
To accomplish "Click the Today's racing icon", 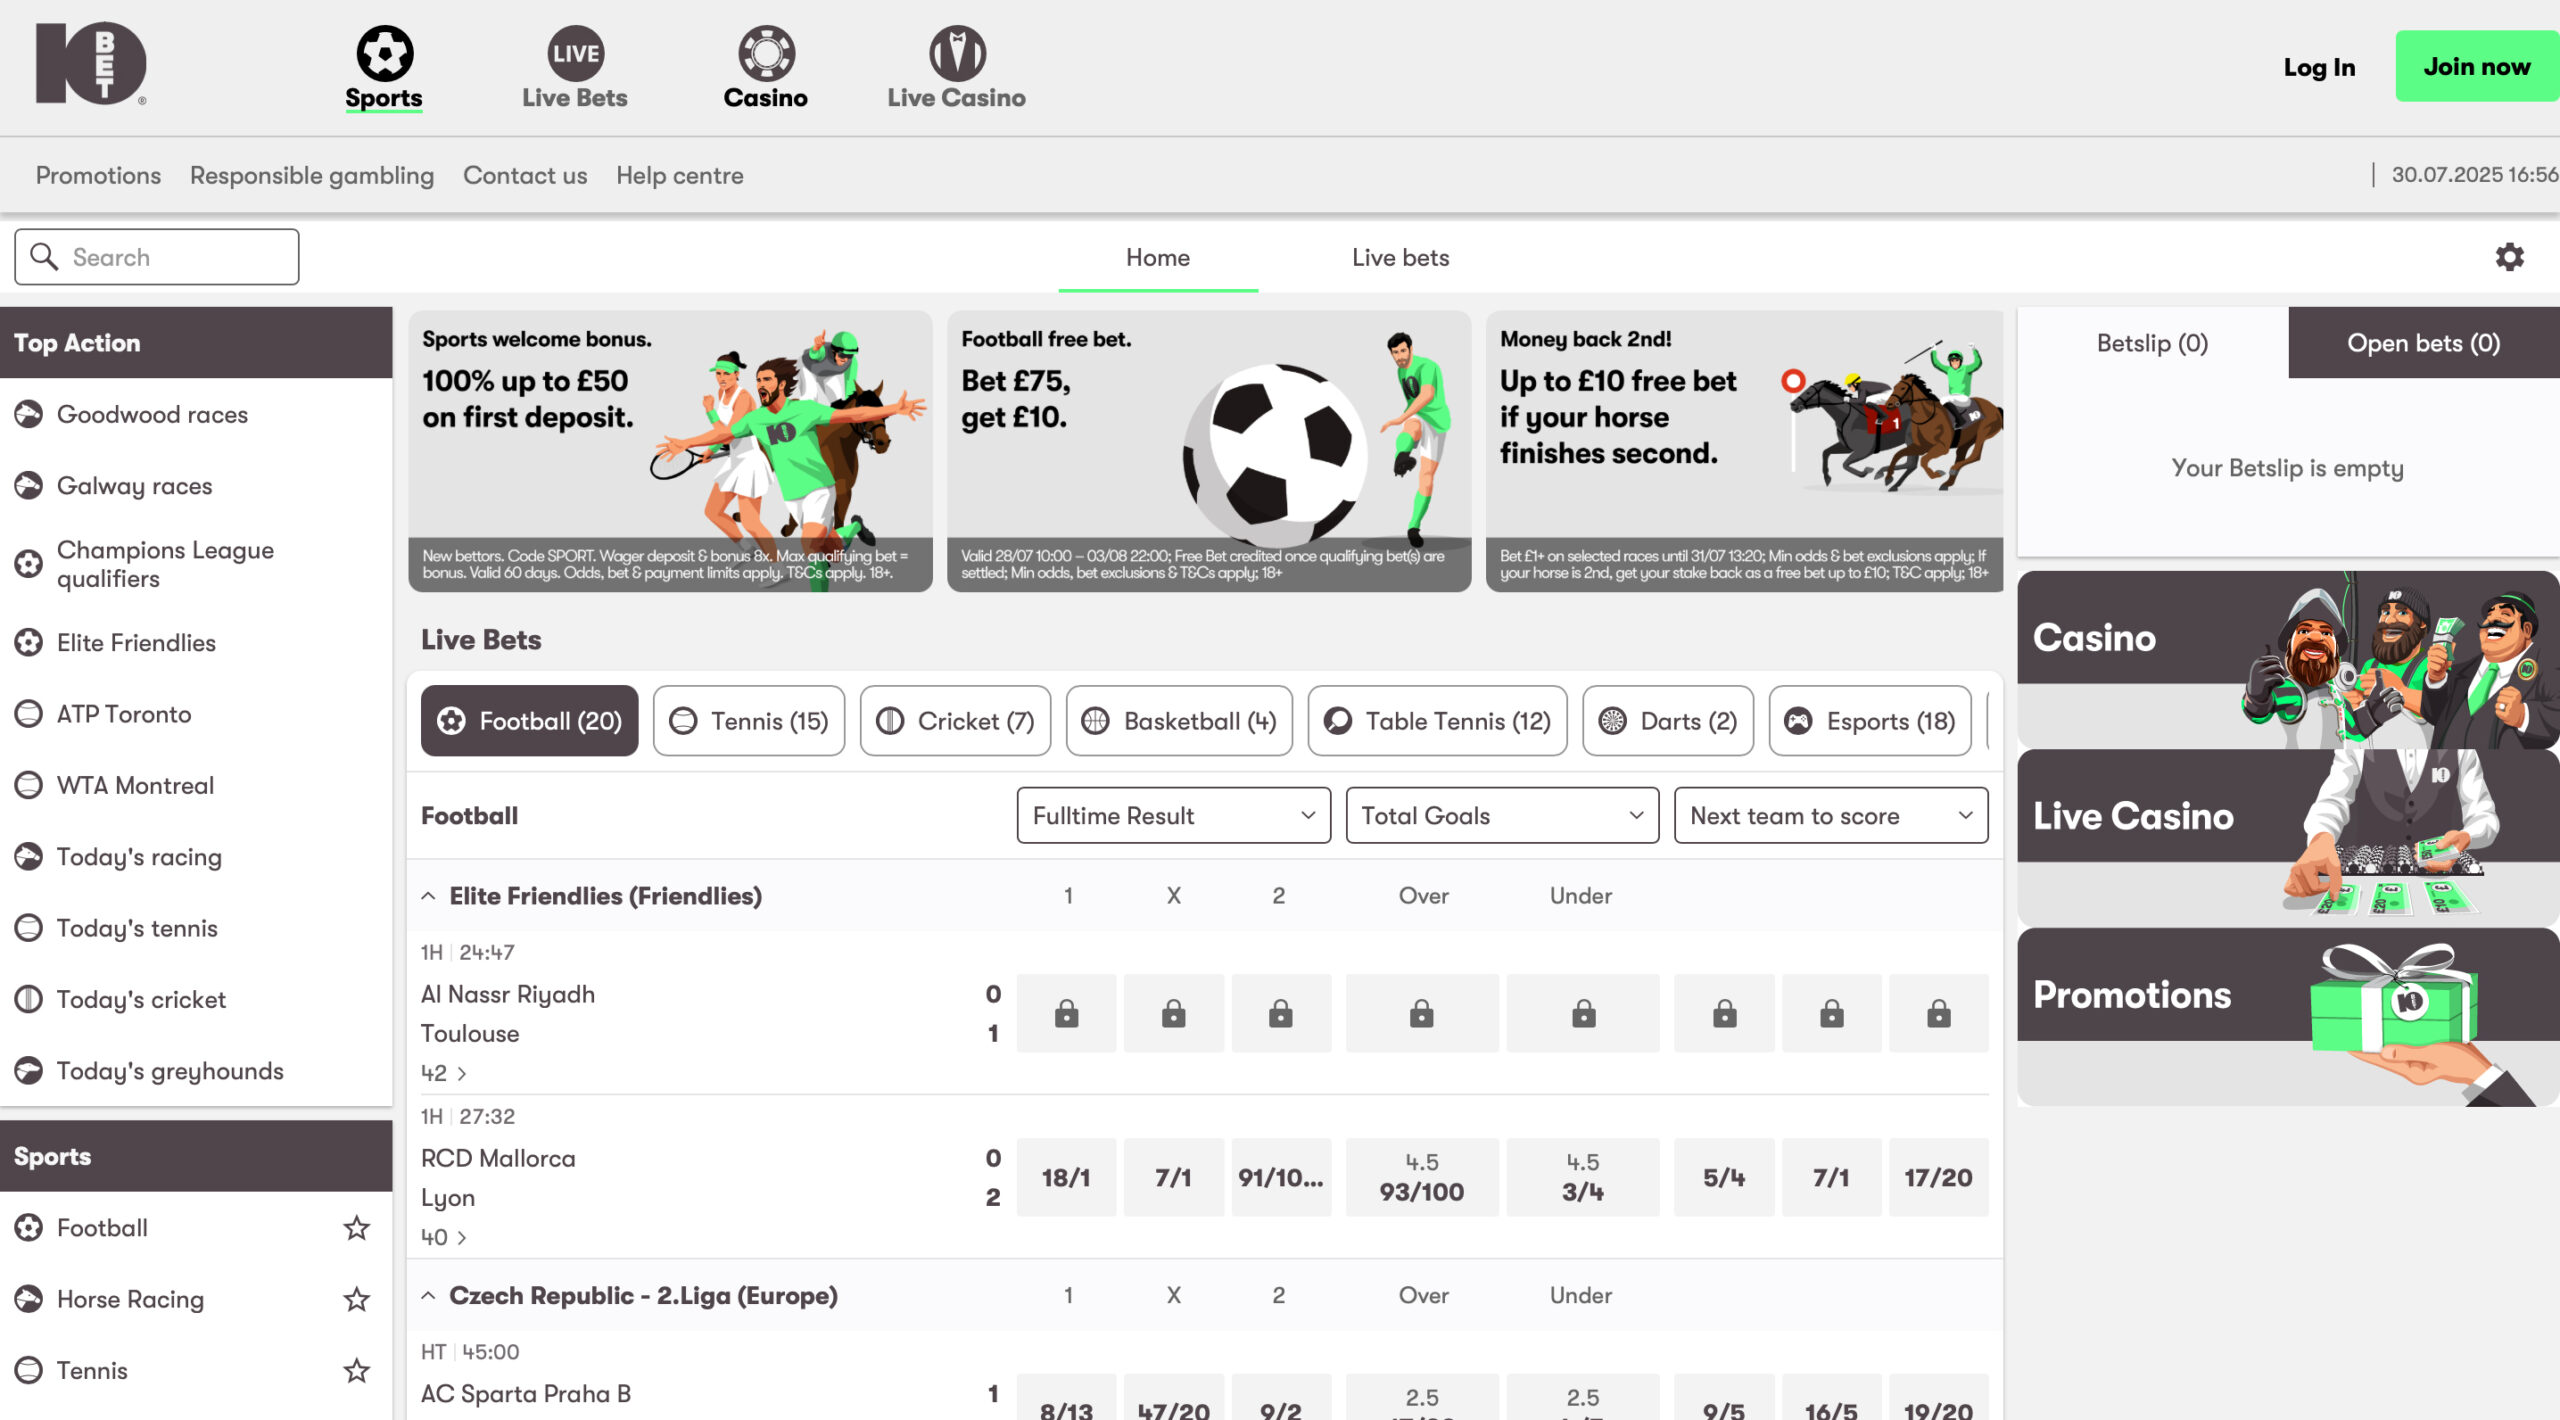I will (29, 856).
